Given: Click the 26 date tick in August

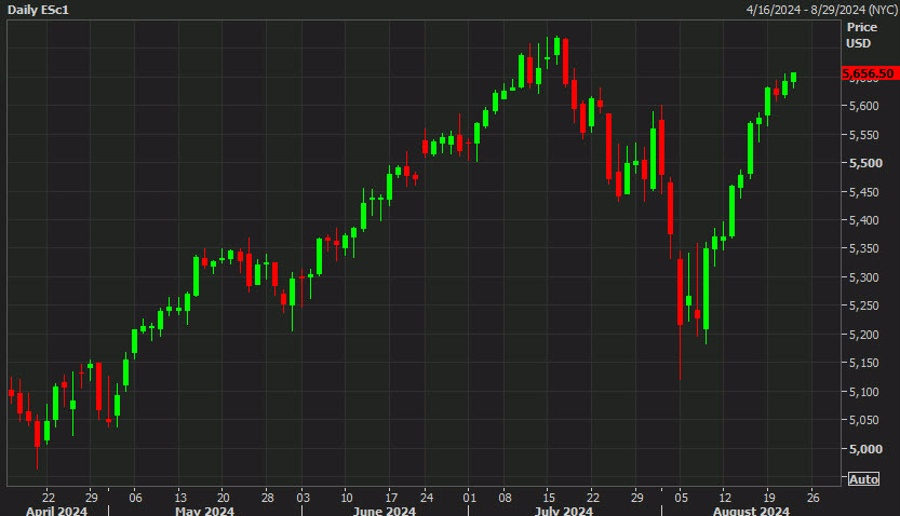Looking at the screenshot, I should click(x=813, y=497).
